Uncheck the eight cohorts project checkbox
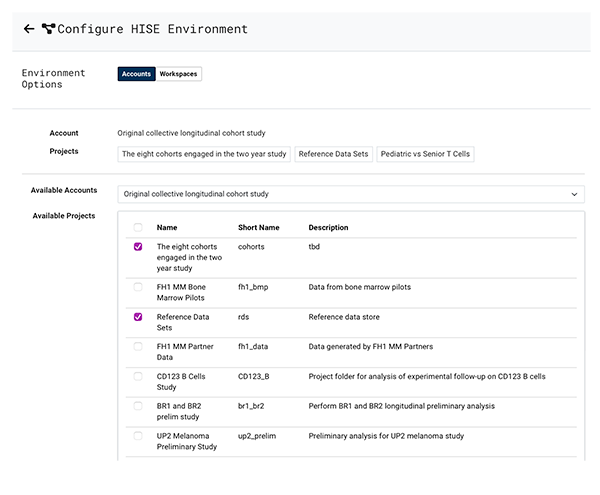Viewport: 600px width, 495px height. pyautogui.click(x=138, y=246)
